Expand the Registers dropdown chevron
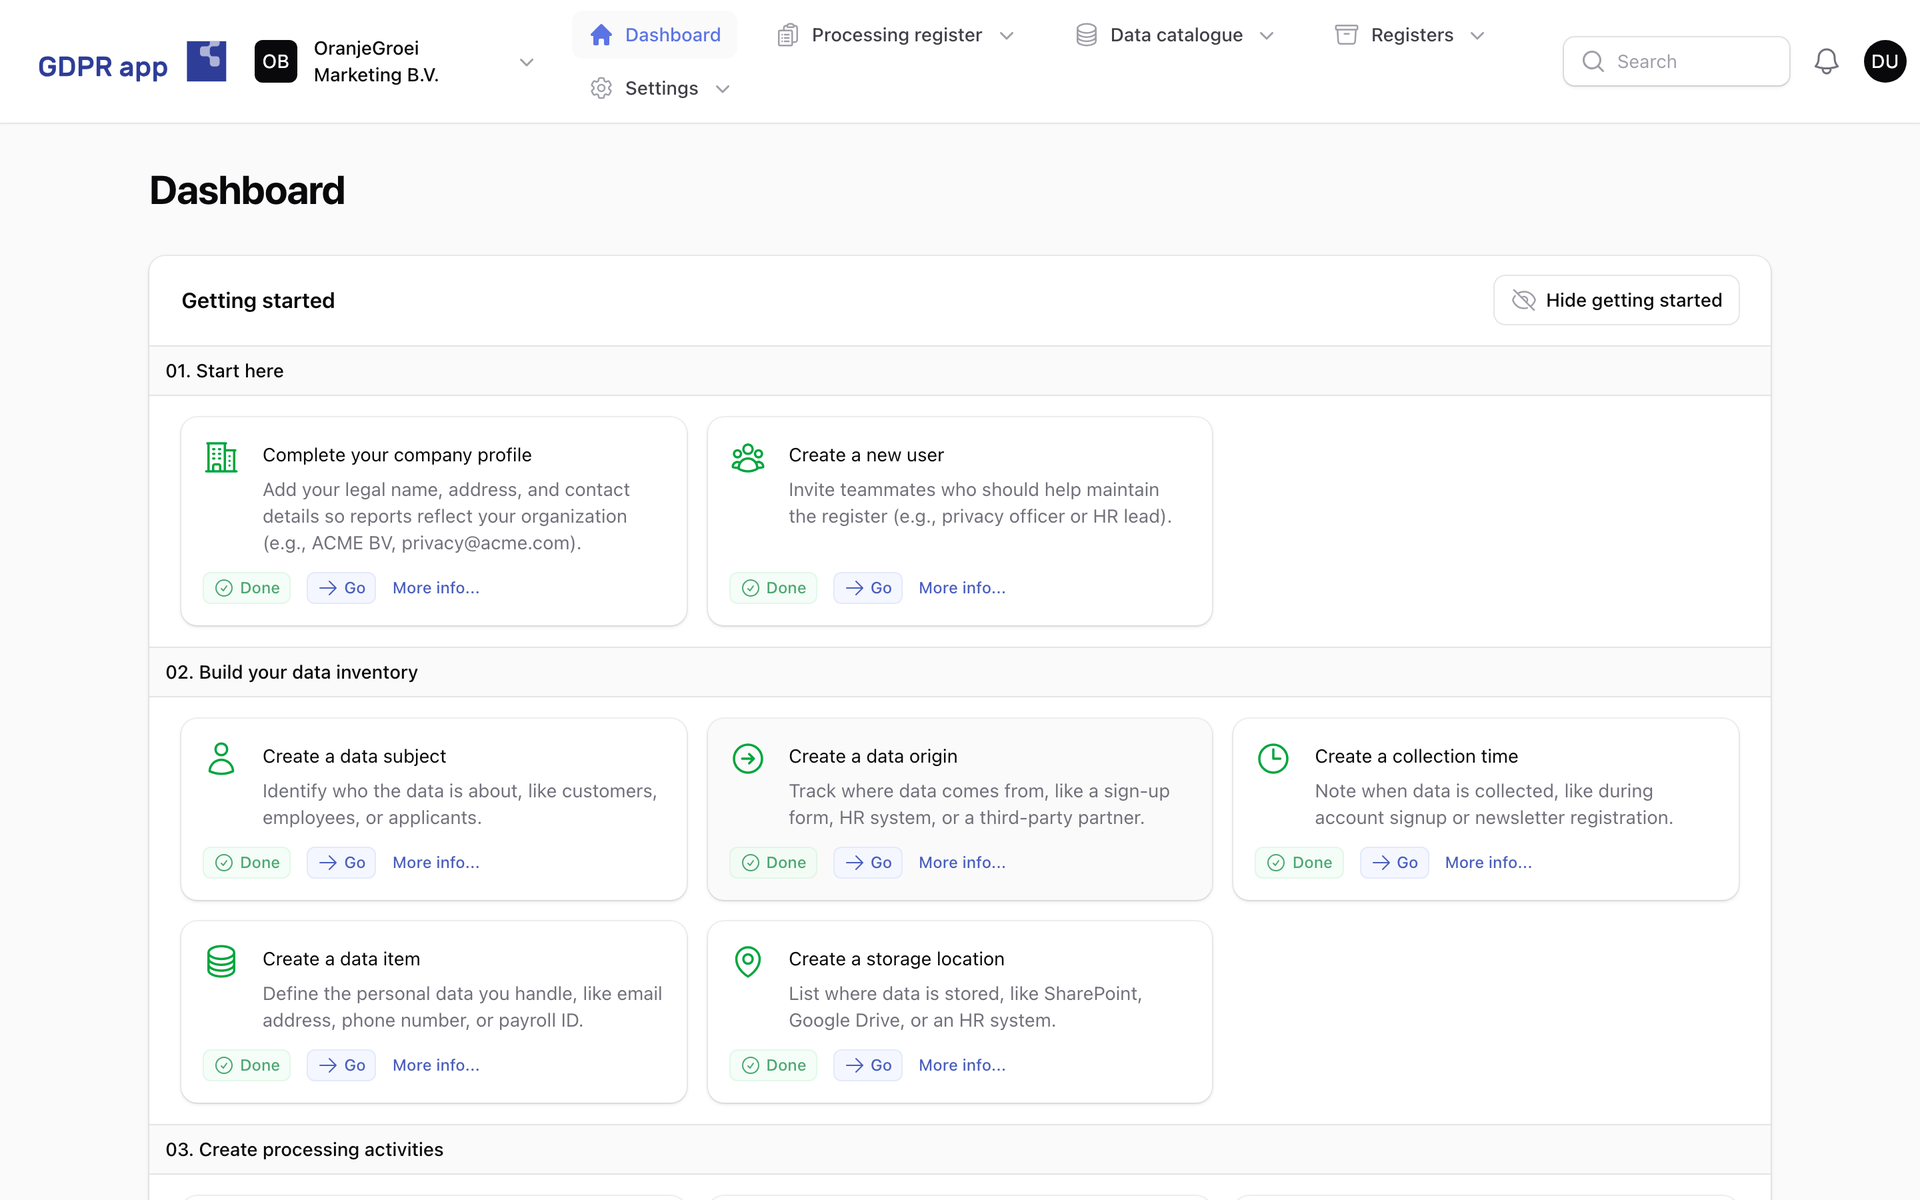This screenshot has width=1920, height=1200. [1477, 36]
